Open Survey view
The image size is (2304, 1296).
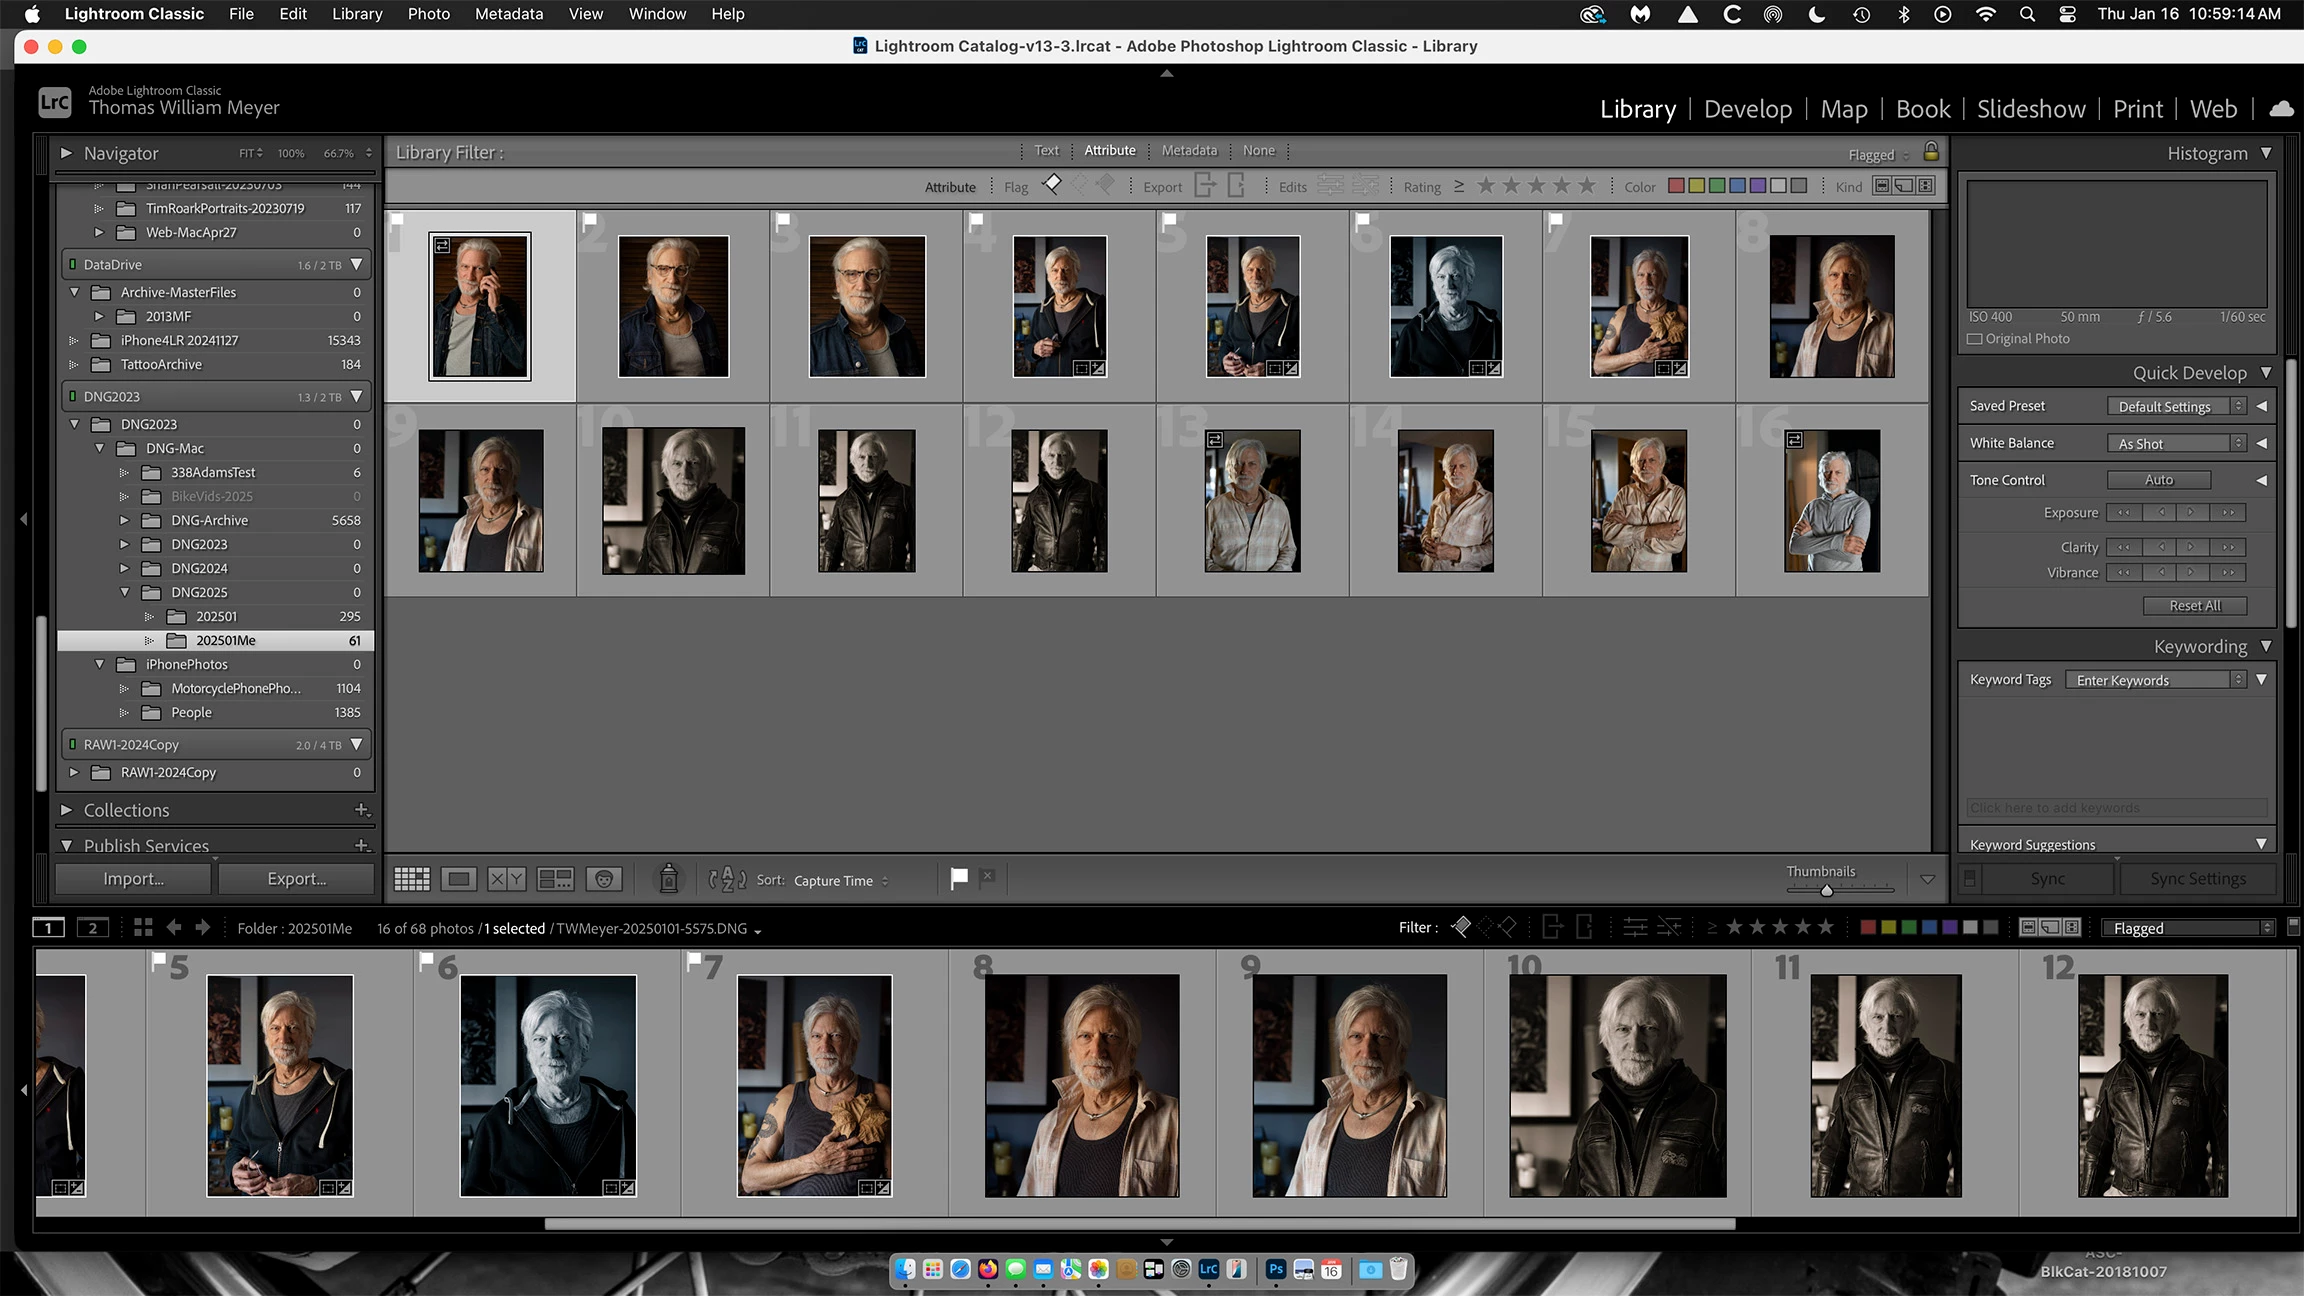555,879
